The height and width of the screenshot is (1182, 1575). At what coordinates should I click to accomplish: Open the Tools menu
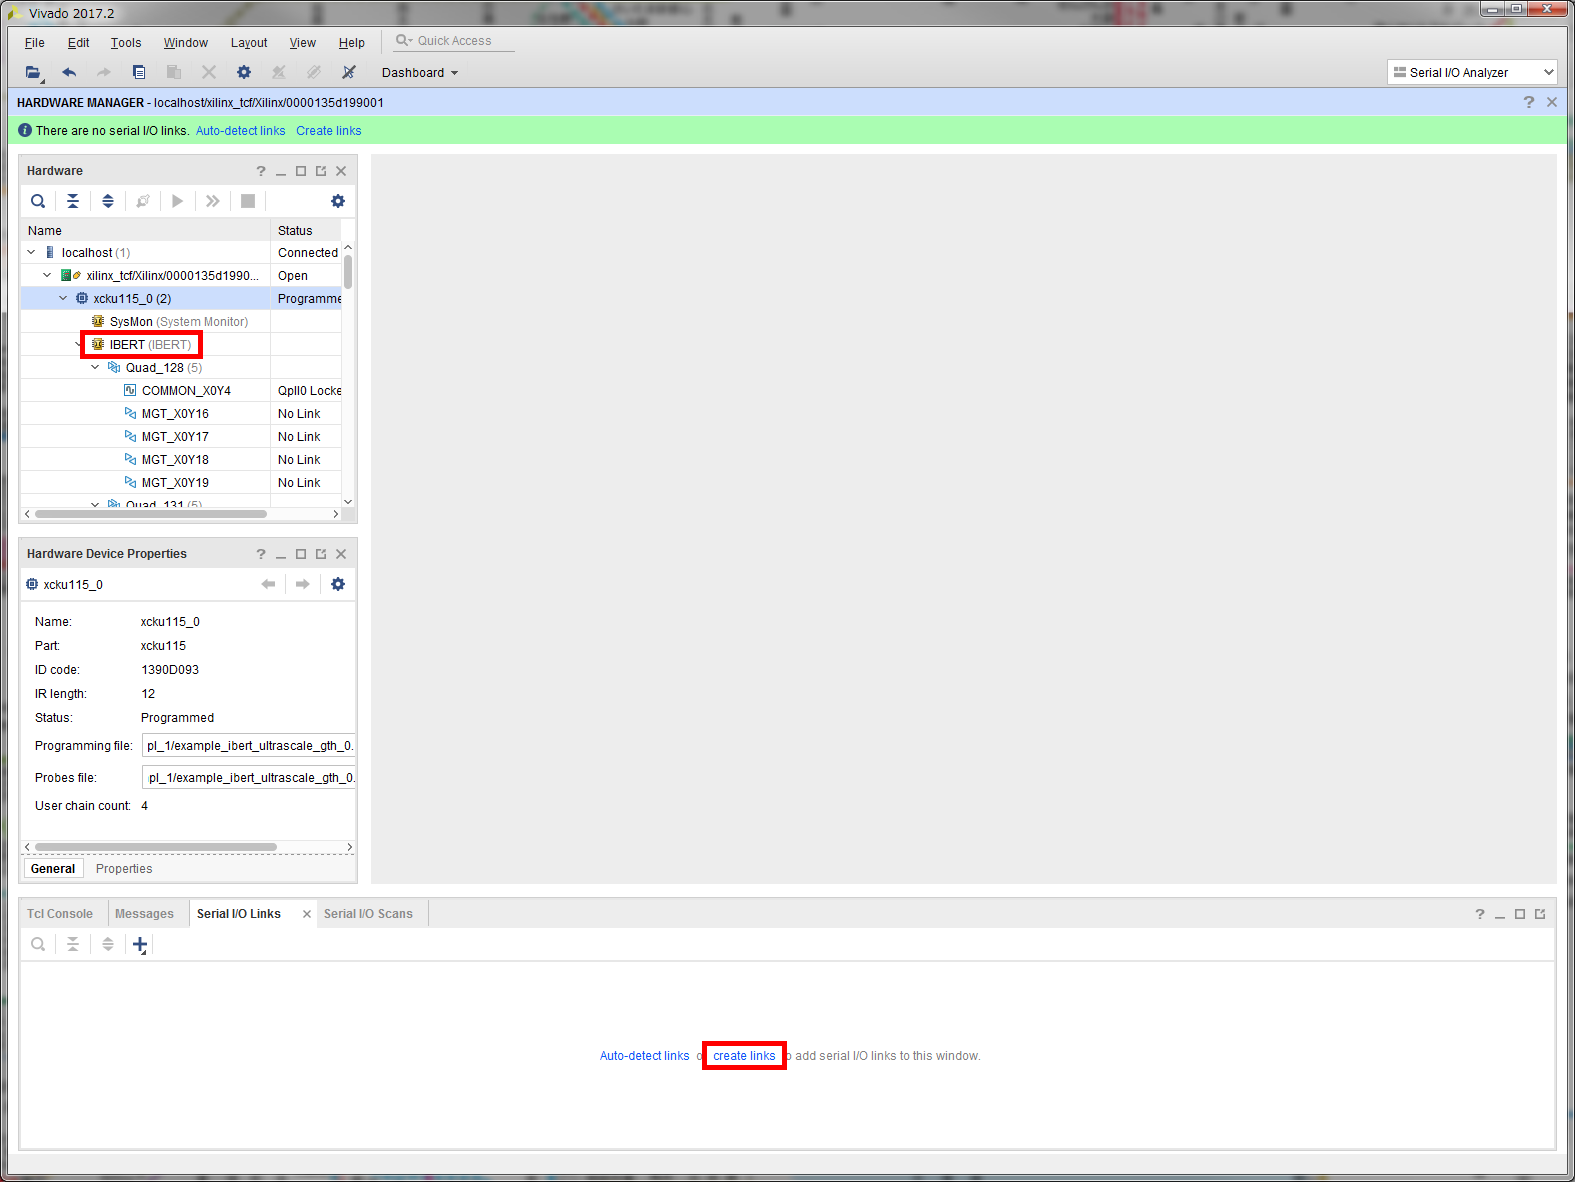click(x=126, y=43)
